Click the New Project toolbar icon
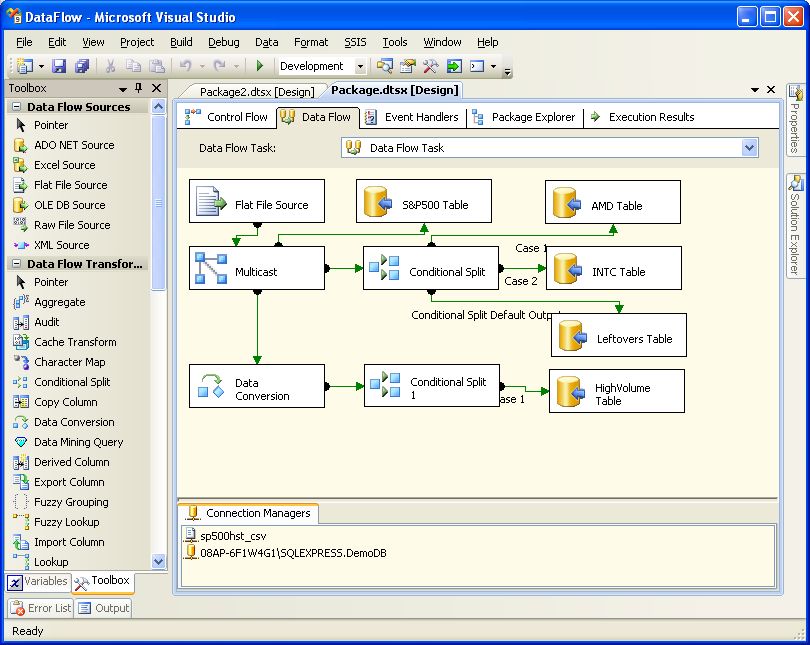This screenshot has width=810, height=645. point(24,66)
